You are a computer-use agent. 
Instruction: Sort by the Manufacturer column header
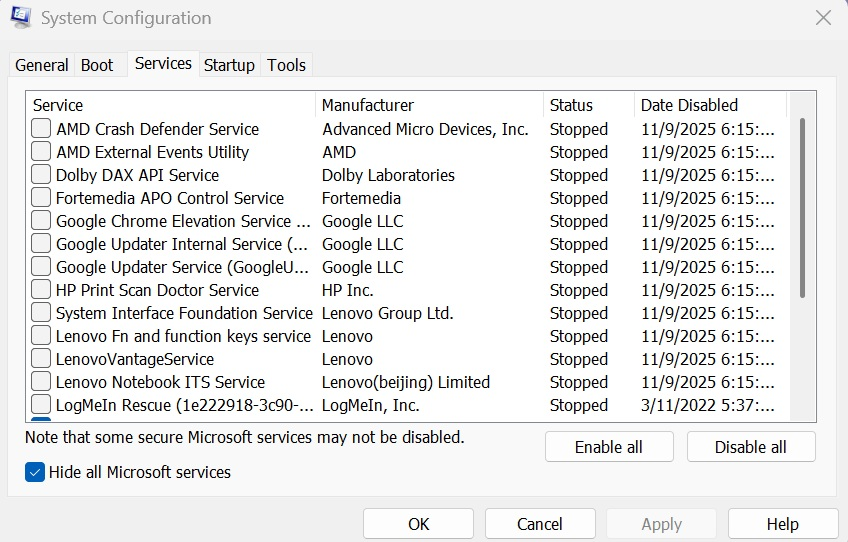pyautogui.click(x=429, y=105)
